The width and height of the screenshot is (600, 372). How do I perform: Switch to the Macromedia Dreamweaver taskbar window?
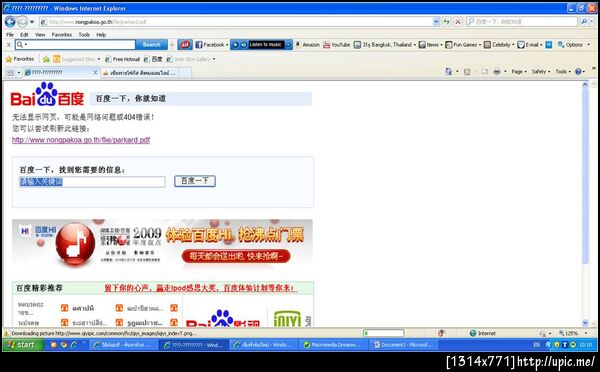(x=332, y=345)
